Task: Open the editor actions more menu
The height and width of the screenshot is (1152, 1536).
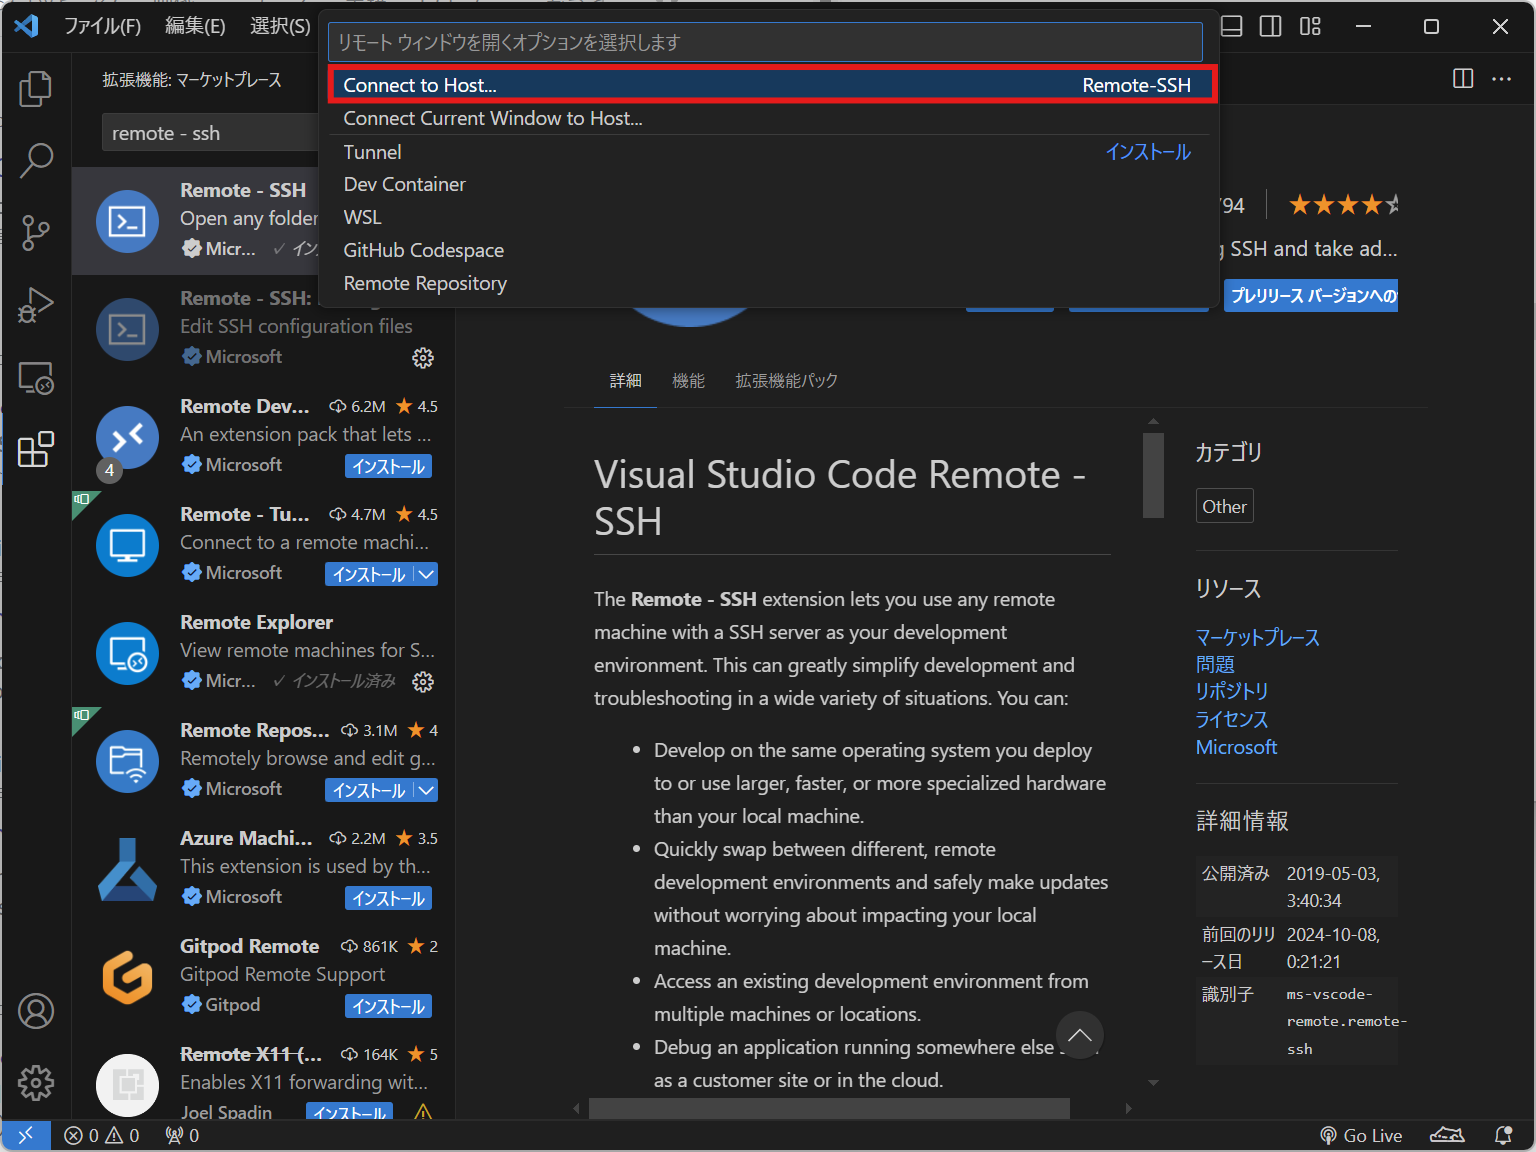Action: [x=1503, y=78]
